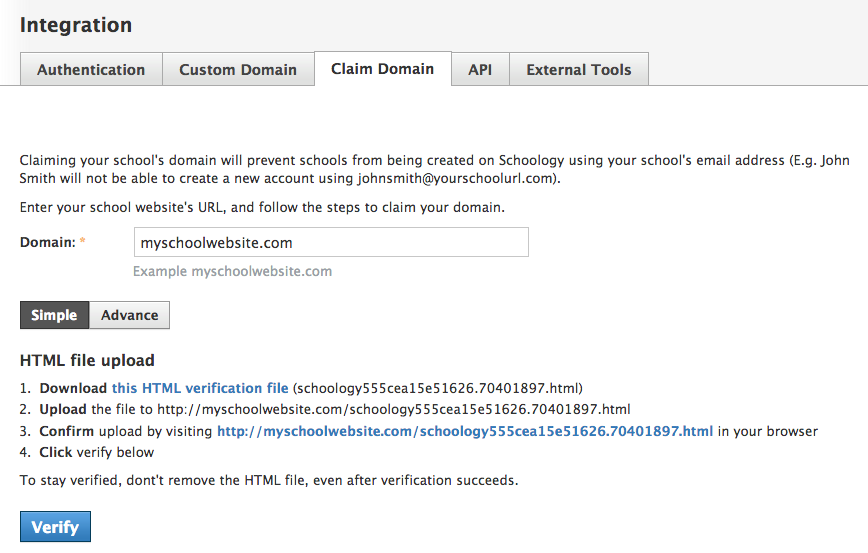Click the red required asterisk beside Domain
The height and width of the screenshot is (553, 868).
(x=83, y=243)
